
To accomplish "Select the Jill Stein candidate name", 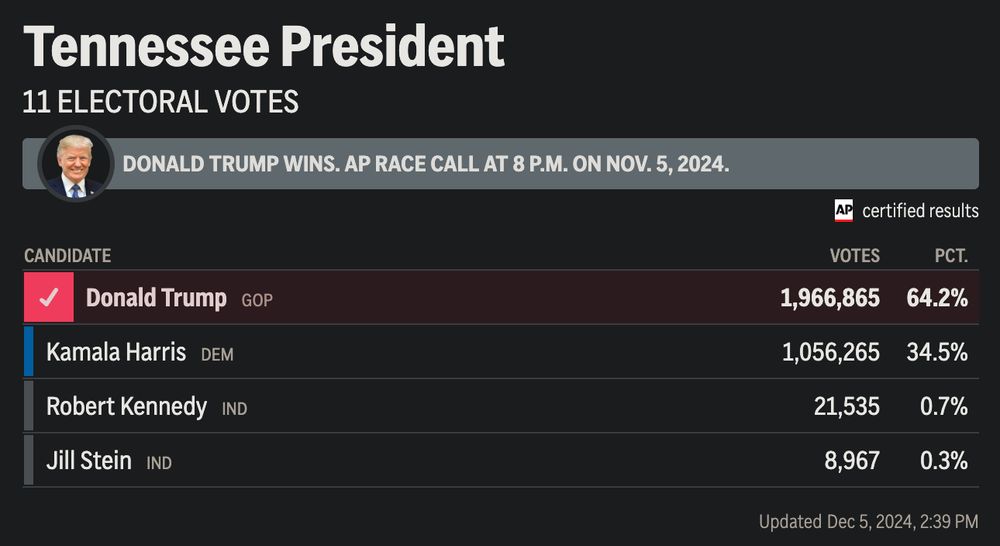I will [x=89, y=461].
